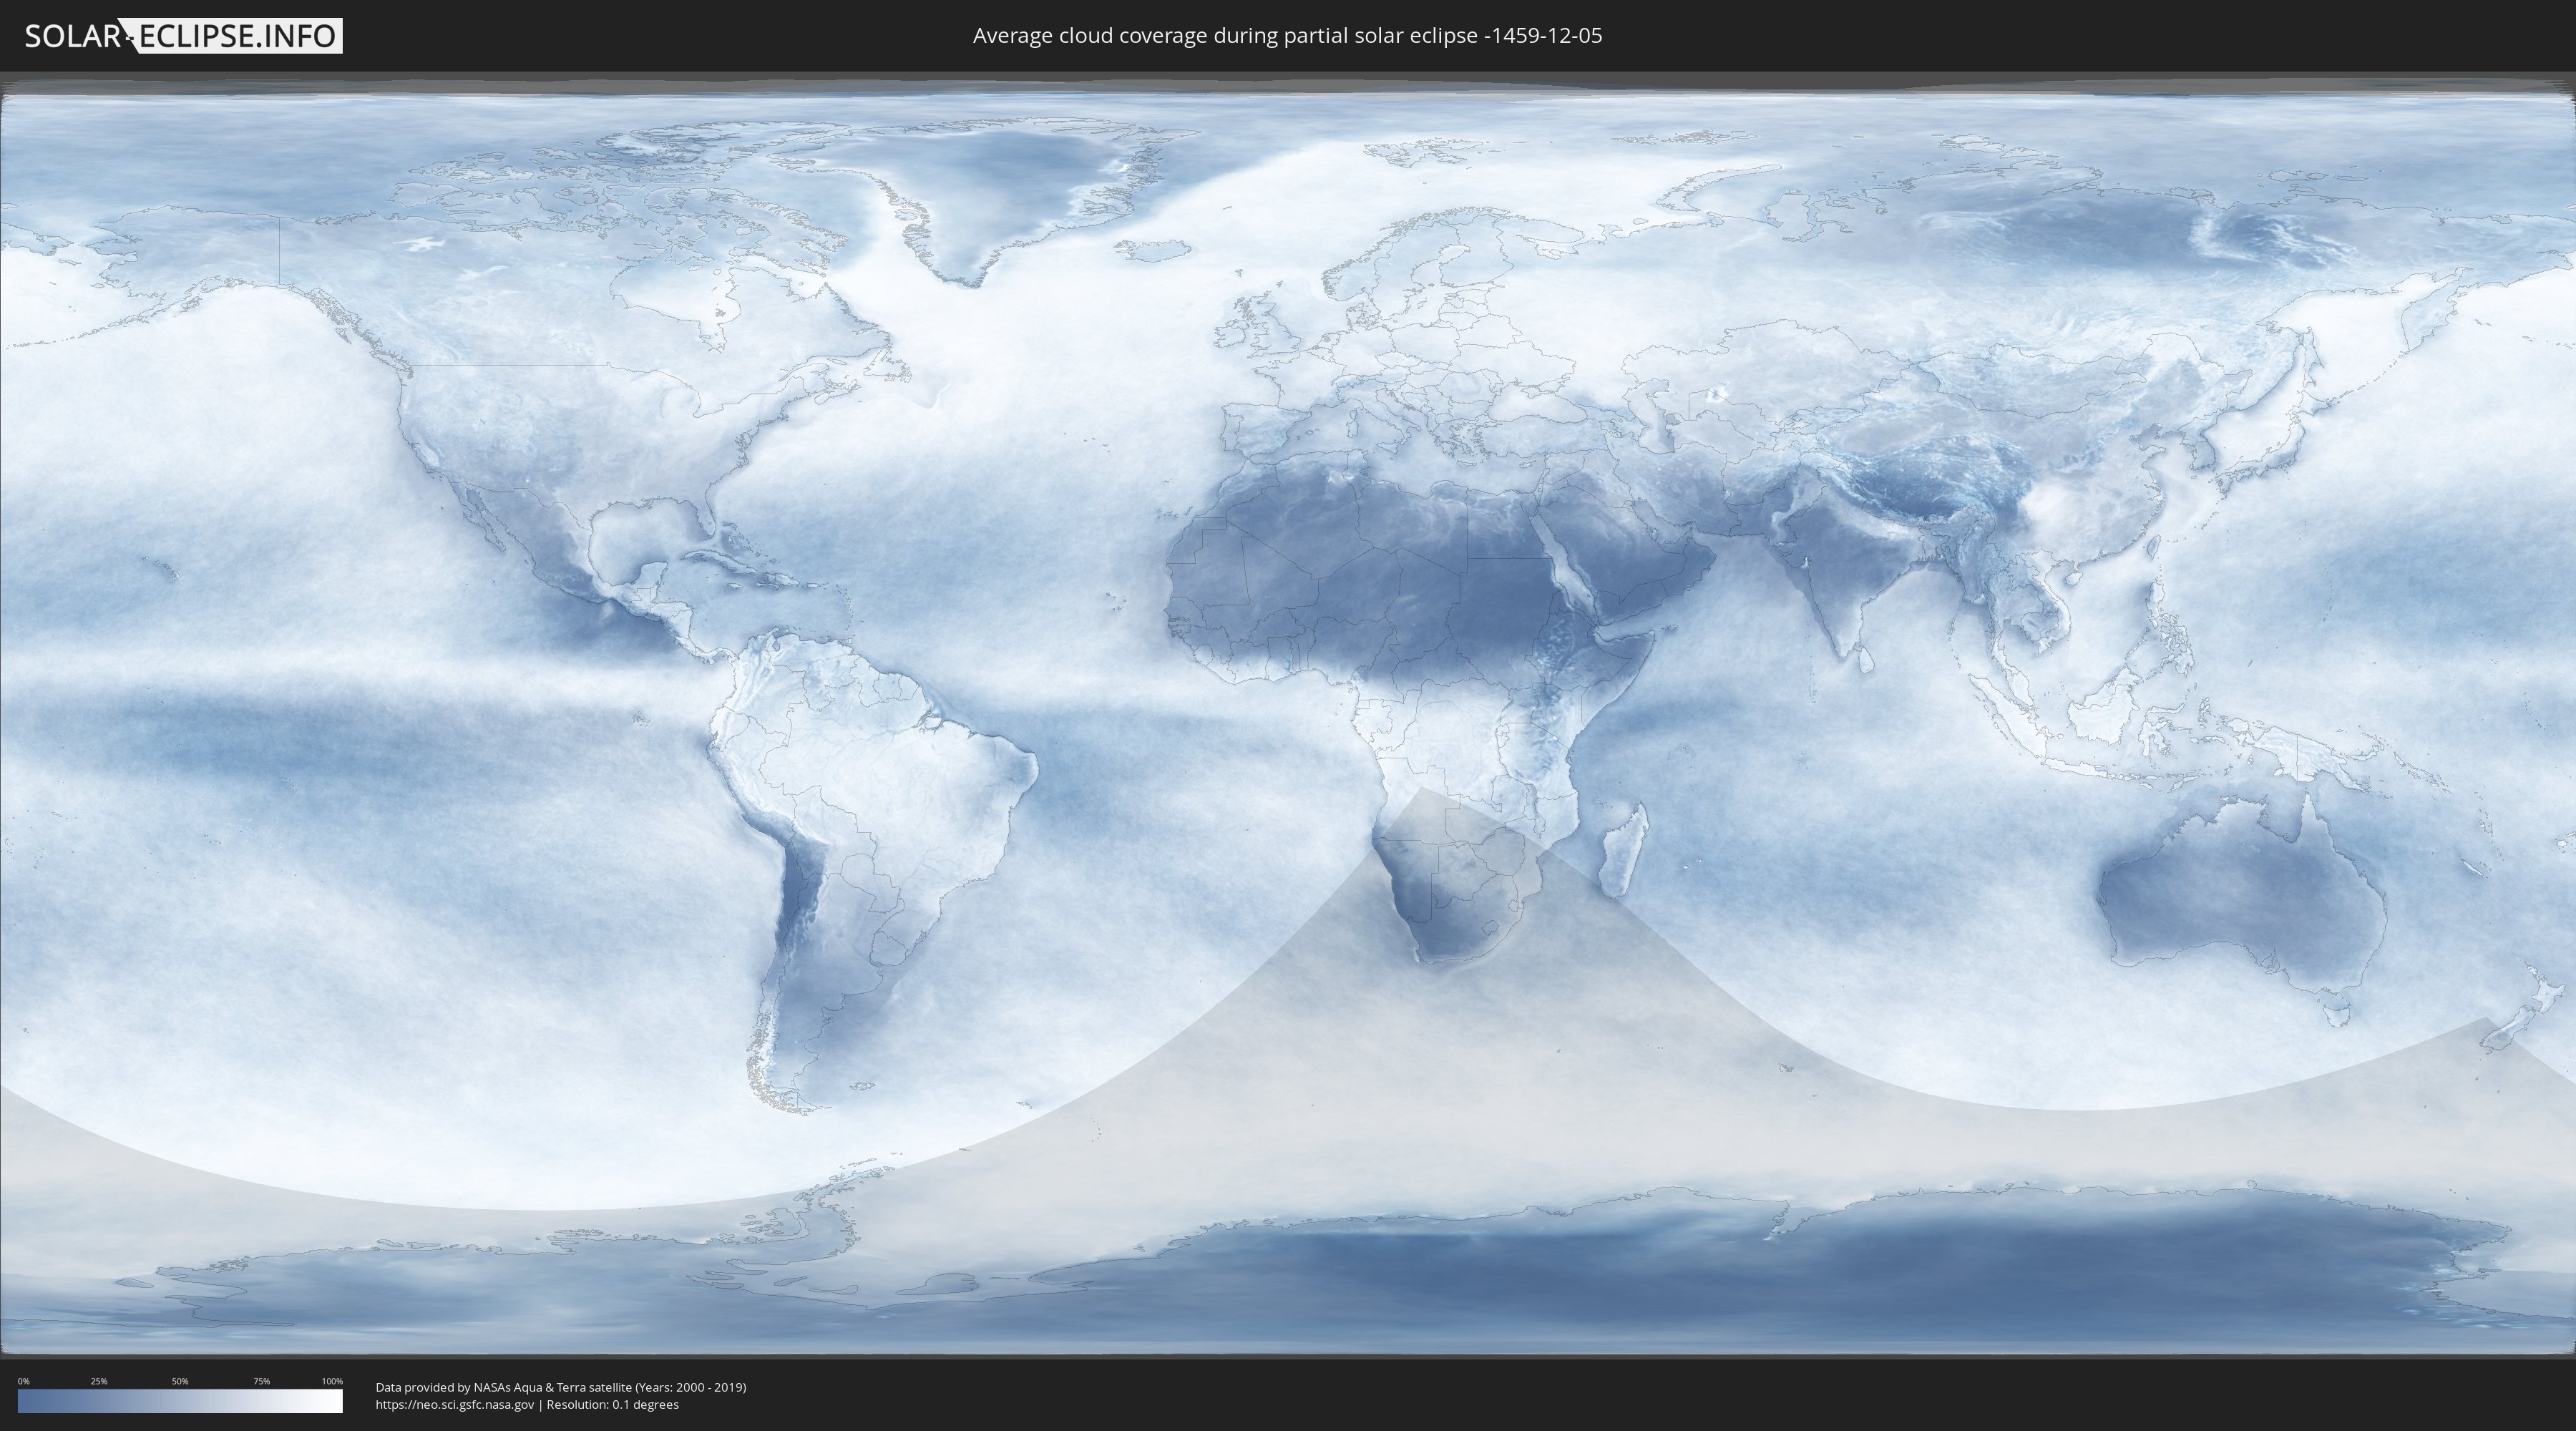Click the cloud coverage color gradient legend
This screenshot has width=2576, height=1431.
[180, 1401]
